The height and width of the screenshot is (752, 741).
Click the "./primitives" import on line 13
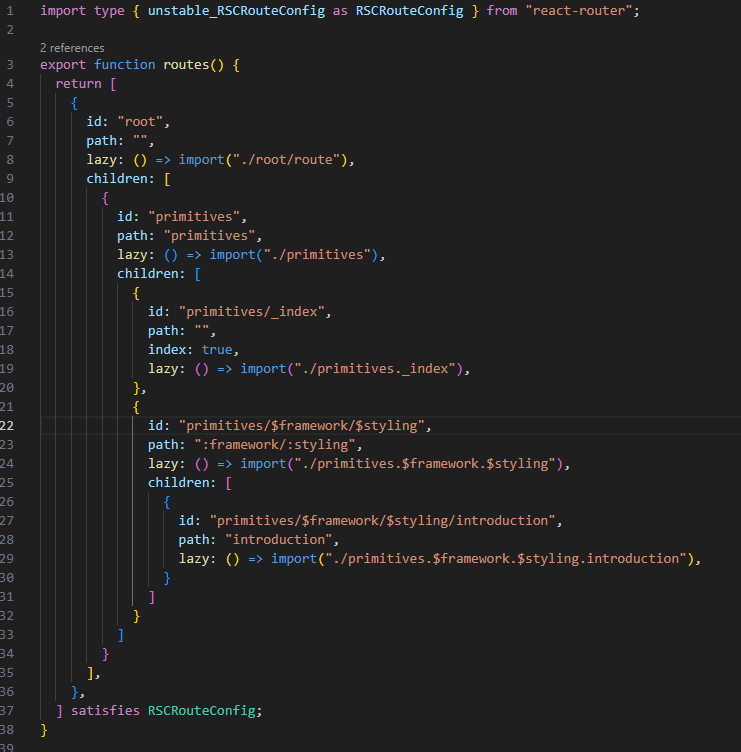point(317,255)
